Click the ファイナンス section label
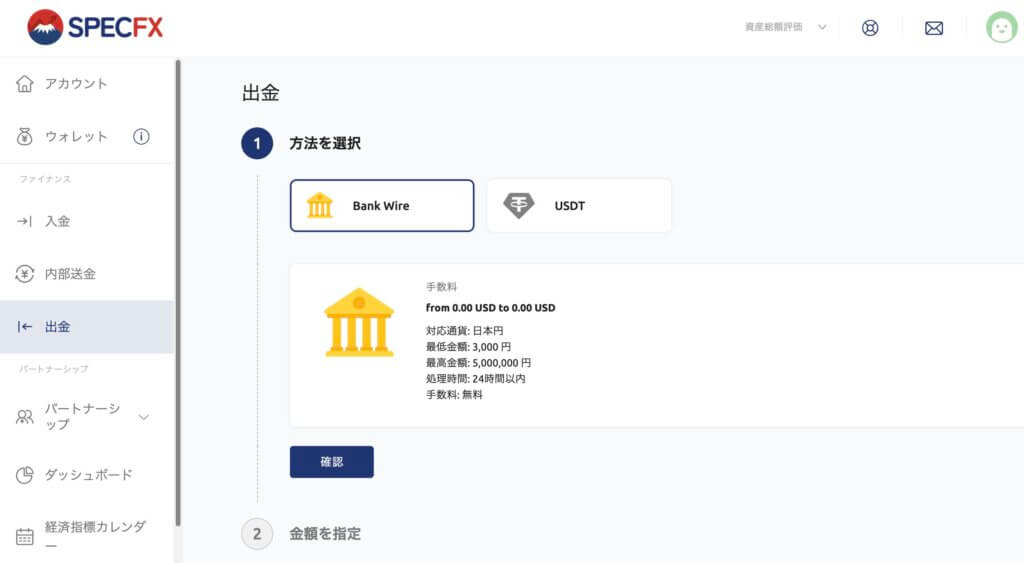 coord(45,179)
